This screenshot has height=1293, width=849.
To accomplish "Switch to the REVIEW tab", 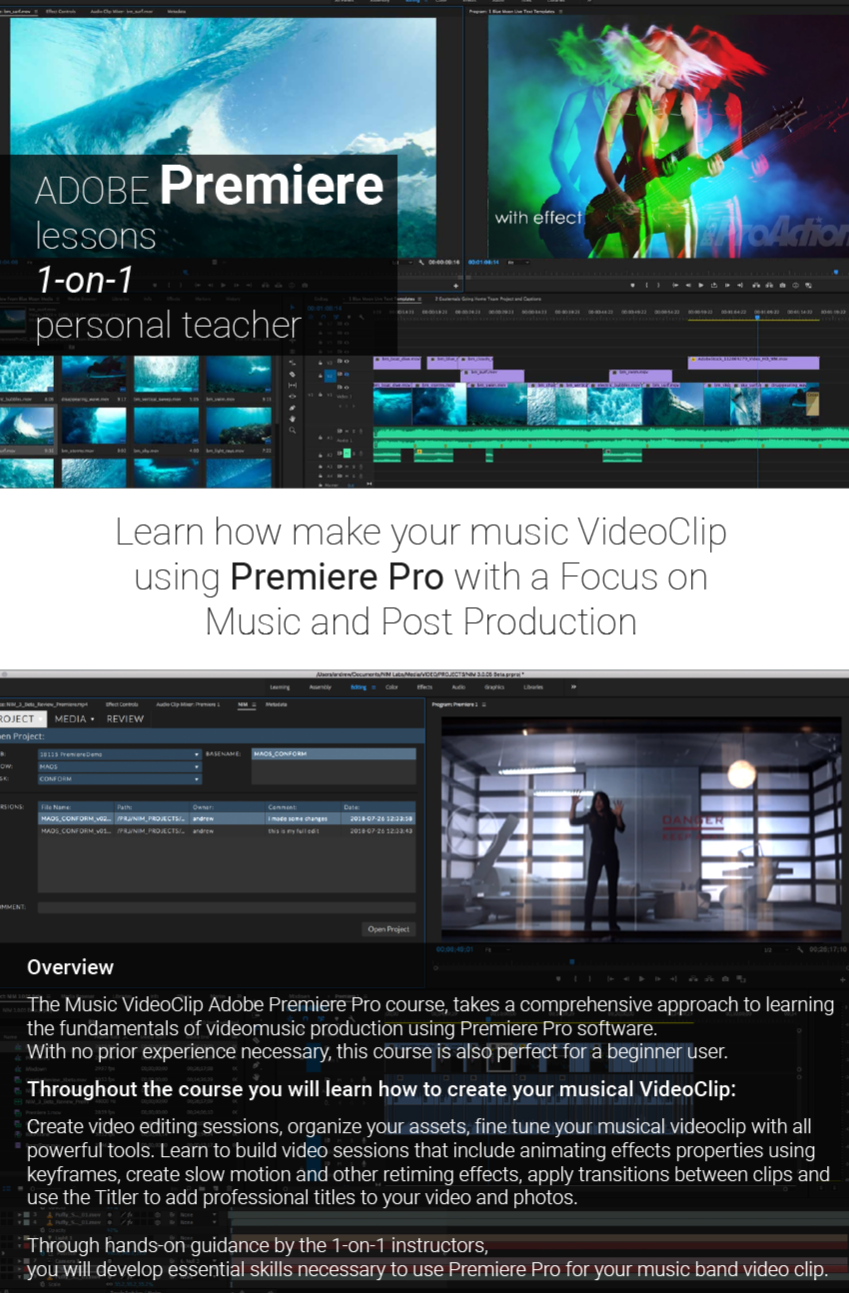I will 125,718.
